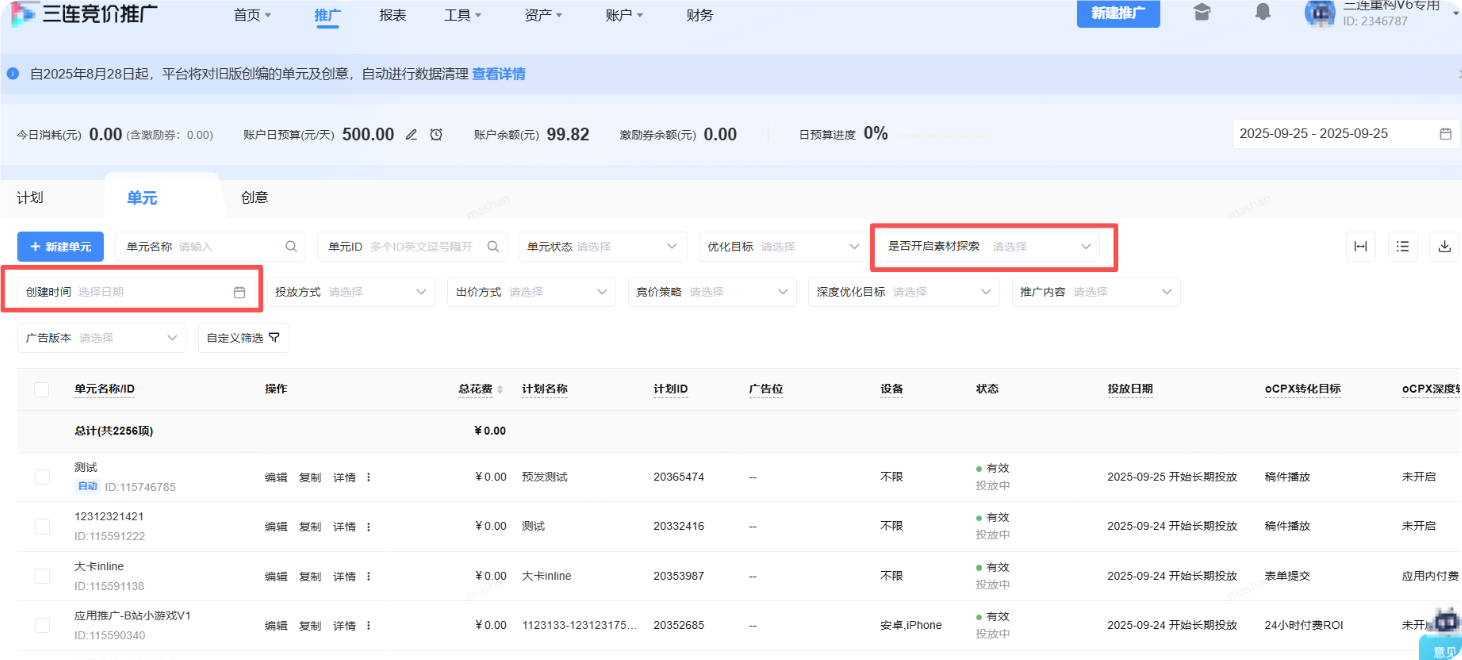This screenshot has width=1462, height=660.
Task: Click the download data icon
Action: click(1445, 246)
